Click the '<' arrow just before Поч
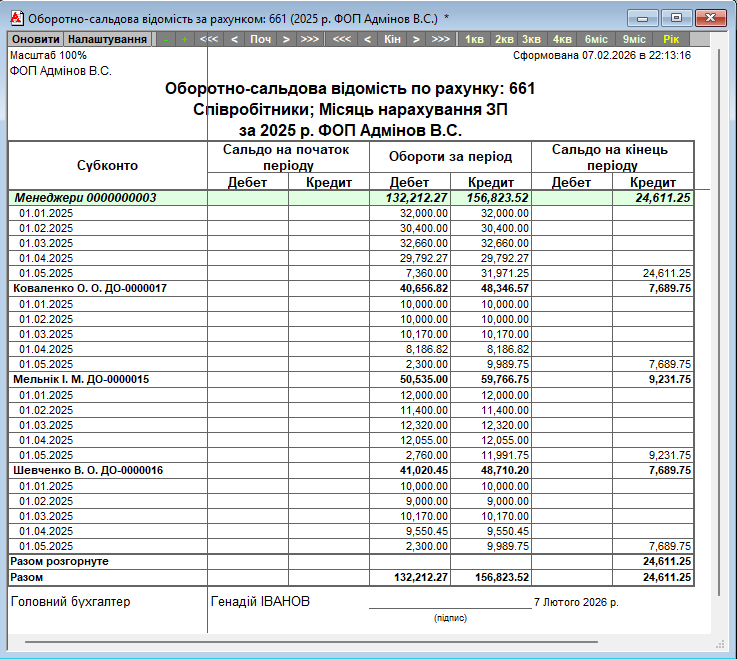 (x=235, y=39)
